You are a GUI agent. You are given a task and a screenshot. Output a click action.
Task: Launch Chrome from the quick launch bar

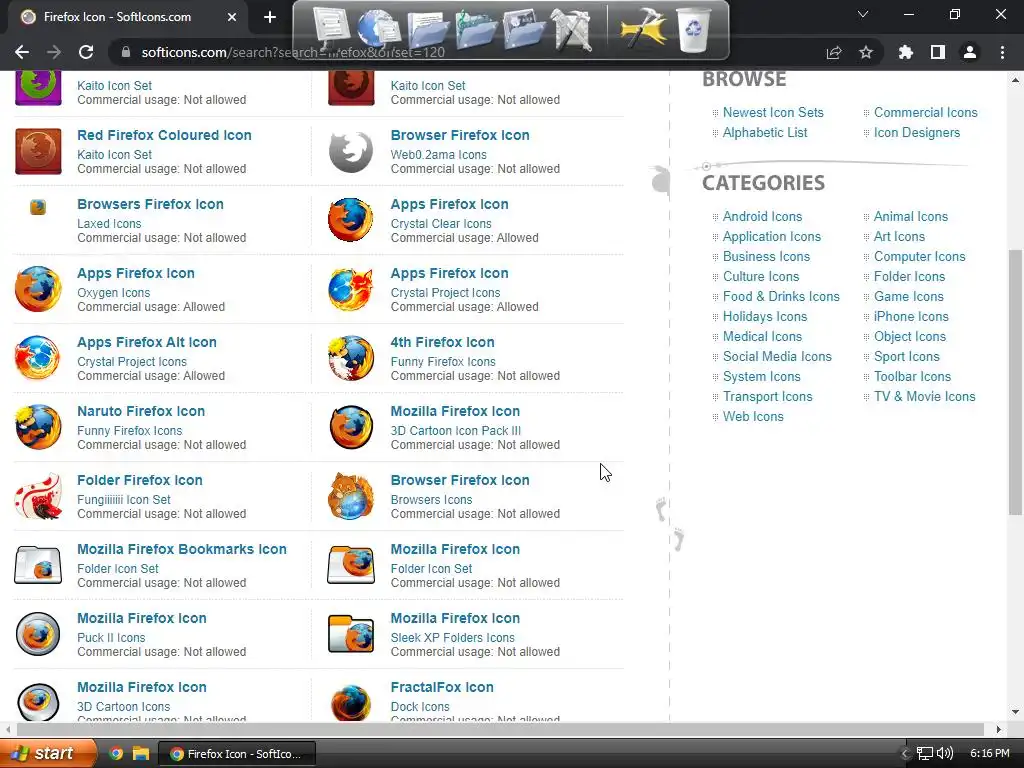pyautogui.click(x=116, y=754)
